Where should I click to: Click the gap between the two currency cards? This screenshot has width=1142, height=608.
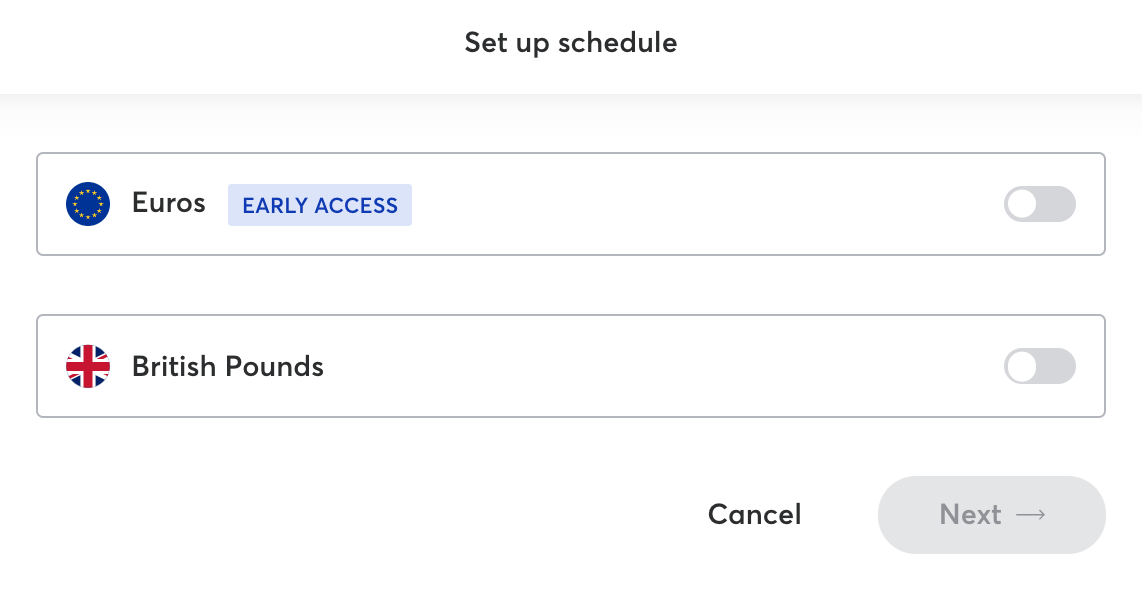(x=571, y=285)
